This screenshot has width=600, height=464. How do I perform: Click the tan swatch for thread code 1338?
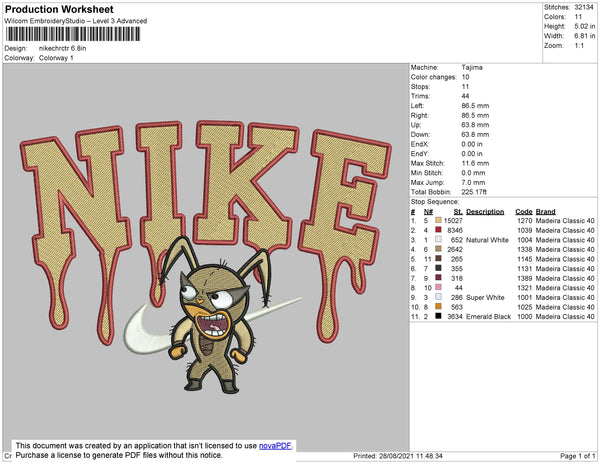pyautogui.click(x=438, y=249)
